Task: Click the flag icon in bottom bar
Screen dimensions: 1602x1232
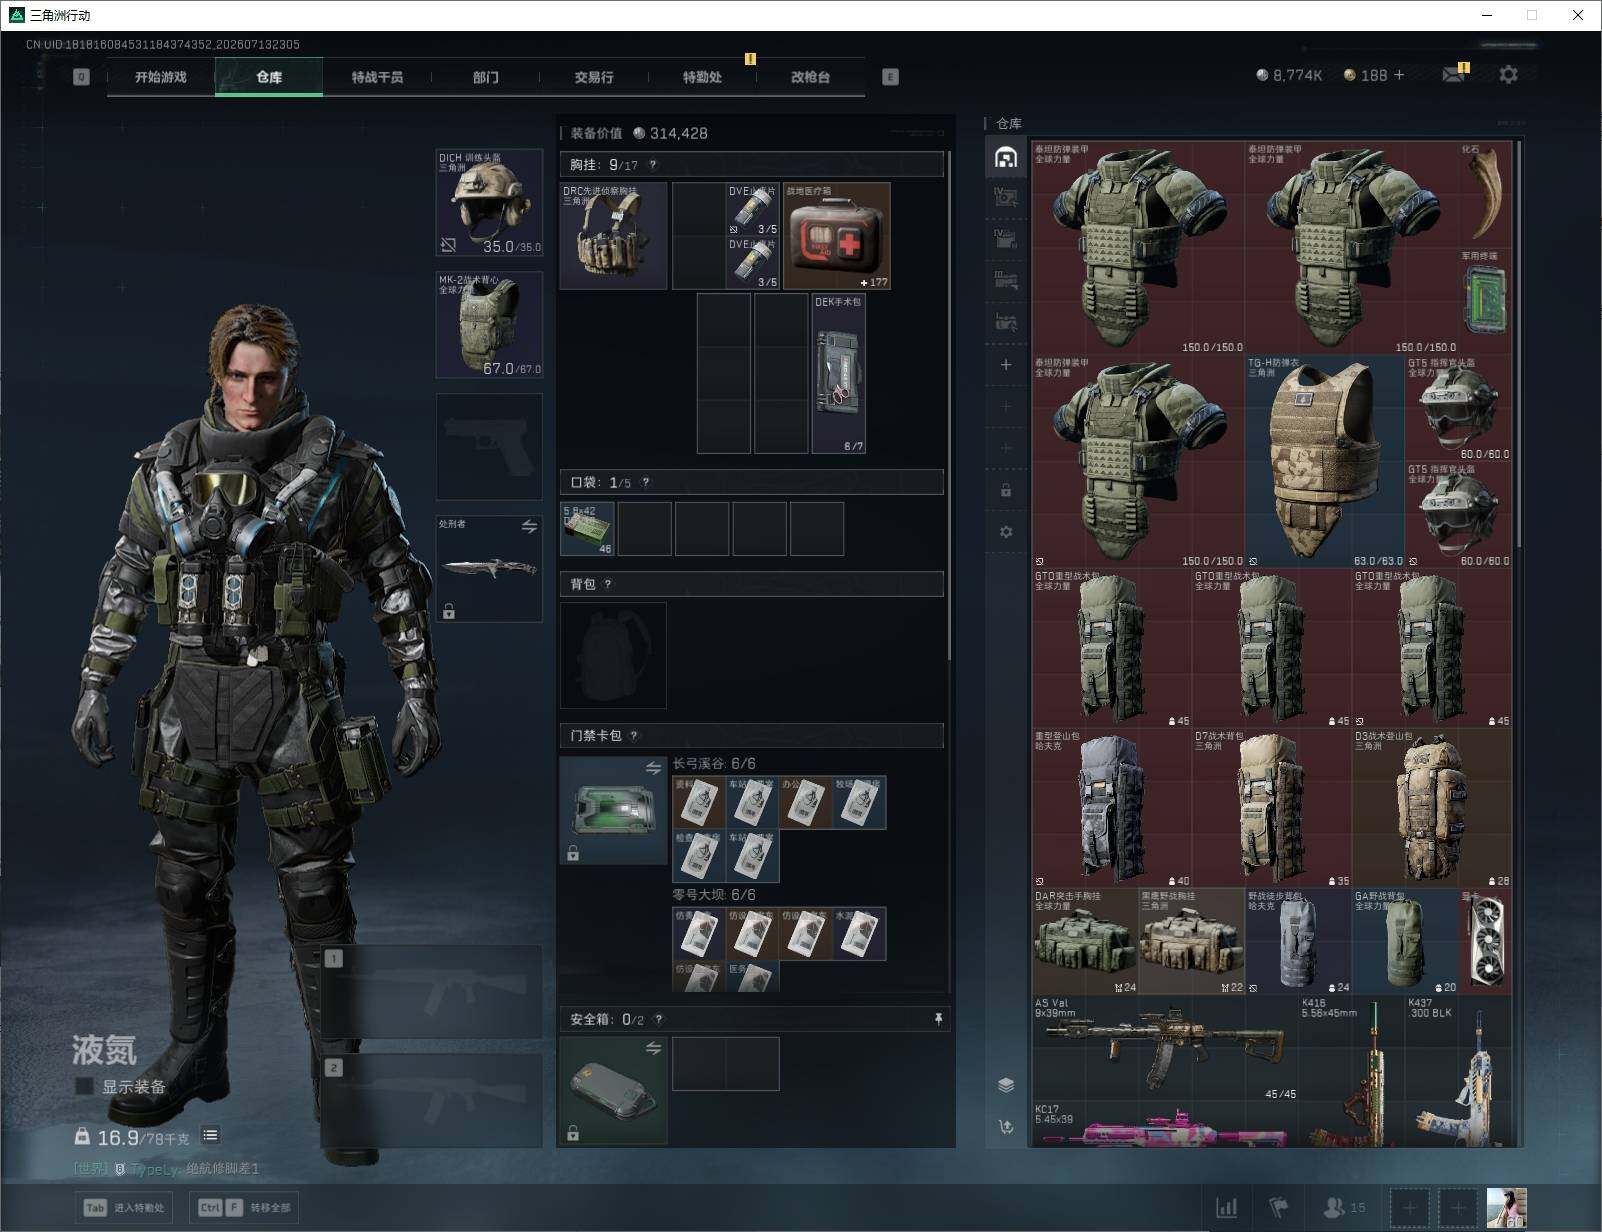Action: 1279,1208
